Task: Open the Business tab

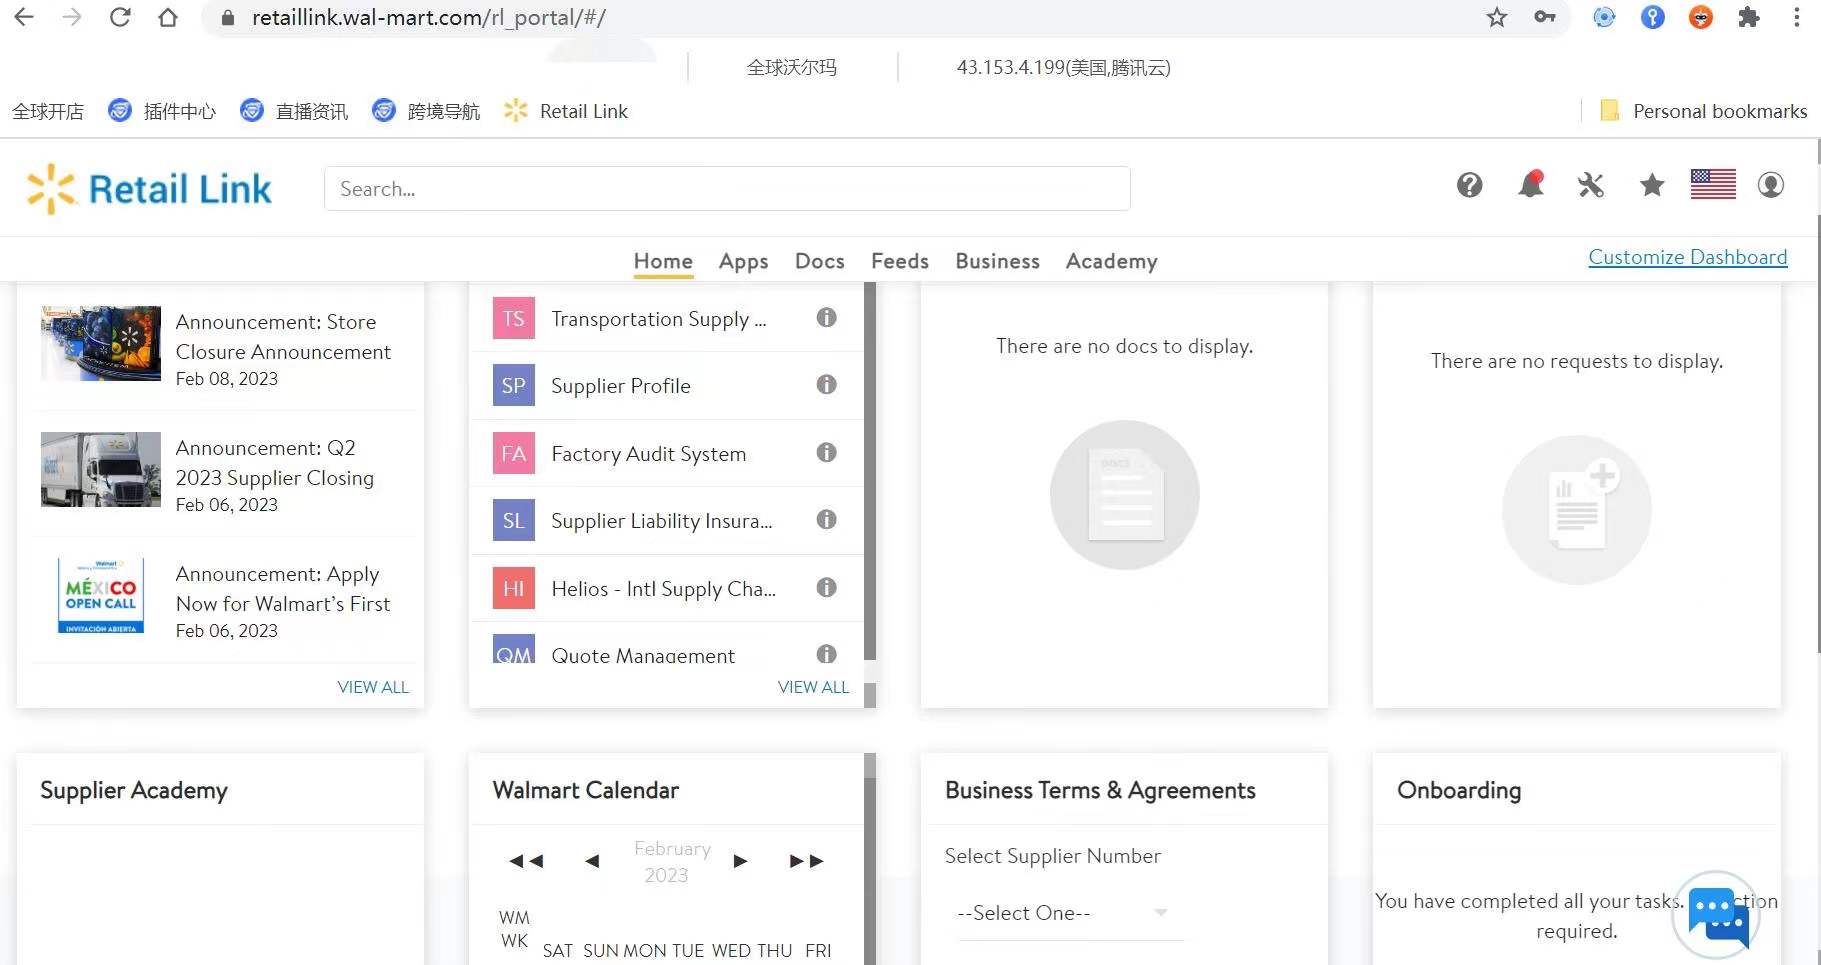Action: click(x=998, y=261)
